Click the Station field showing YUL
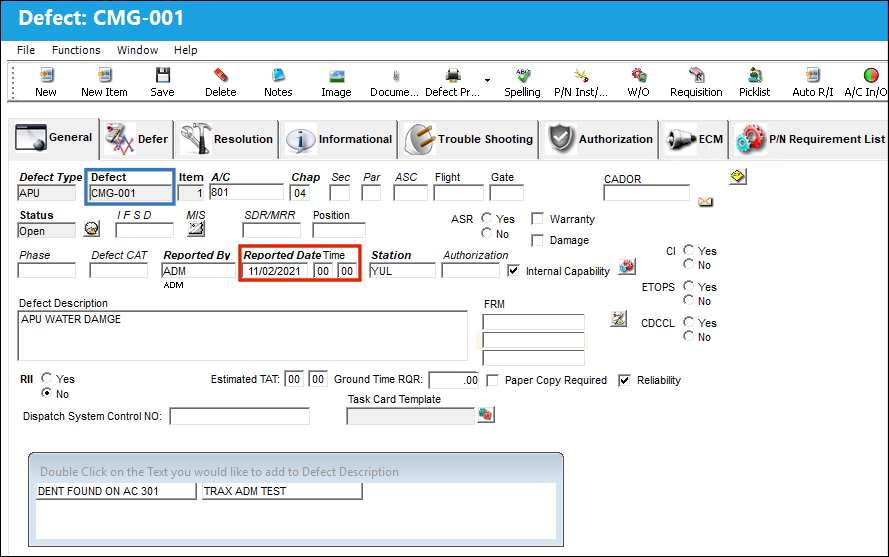The height and width of the screenshot is (557, 889). point(402,271)
